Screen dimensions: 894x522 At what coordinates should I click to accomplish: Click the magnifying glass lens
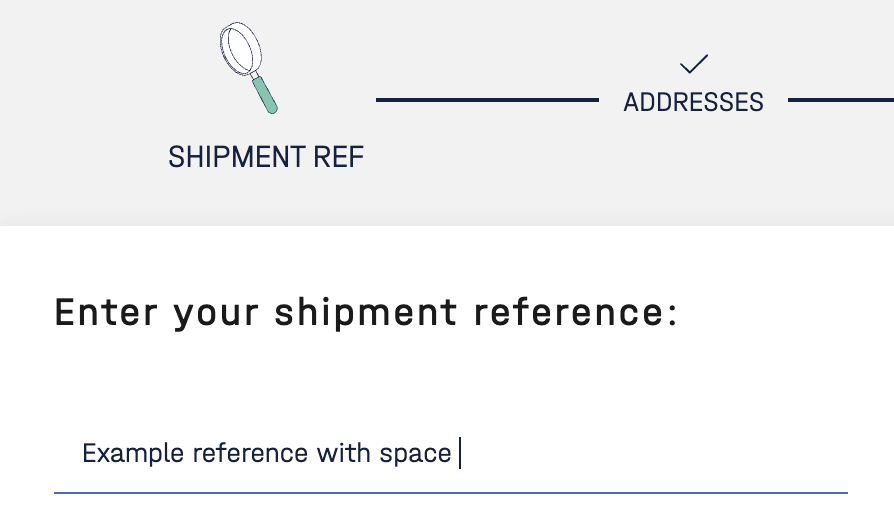click(x=240, y=49)
